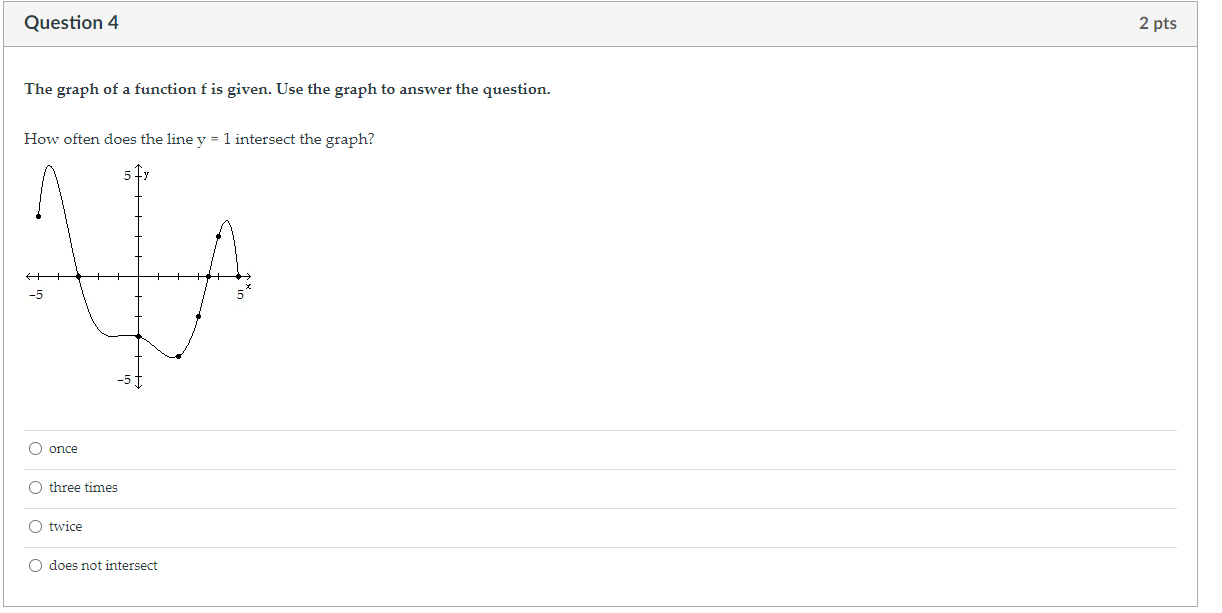Choose the 'three times' radio option
Screen dimensions: 1222x613
(x=36, y=488)
